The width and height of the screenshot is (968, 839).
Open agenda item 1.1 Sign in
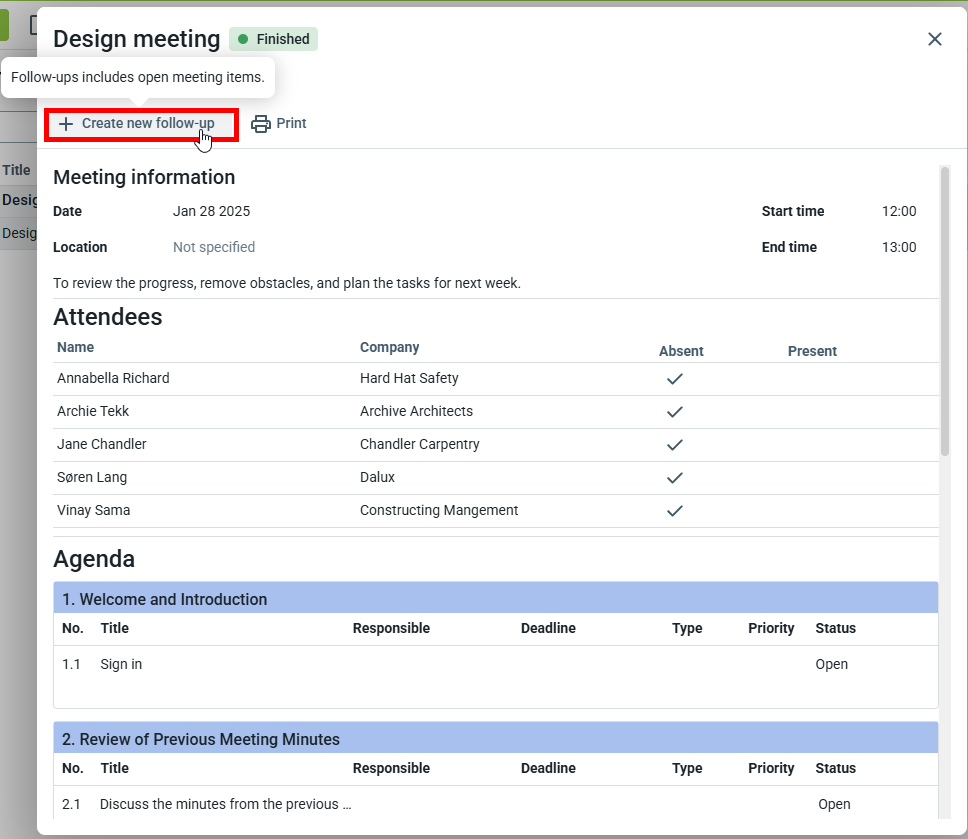click(121, 664)
